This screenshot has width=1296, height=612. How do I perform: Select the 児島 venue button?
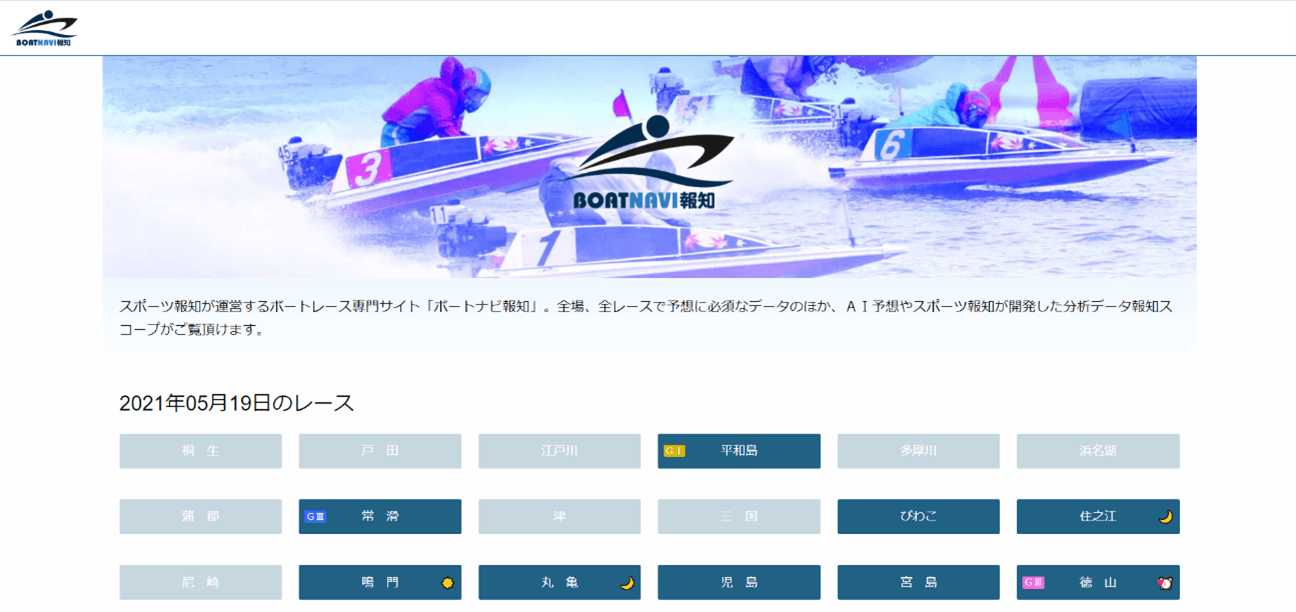pos(739,582)
